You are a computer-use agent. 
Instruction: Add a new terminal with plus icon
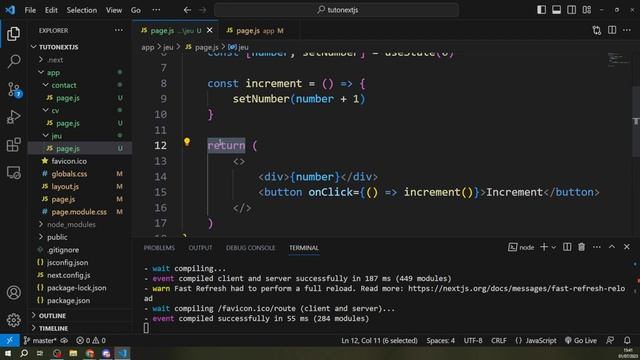pos(544,247)
